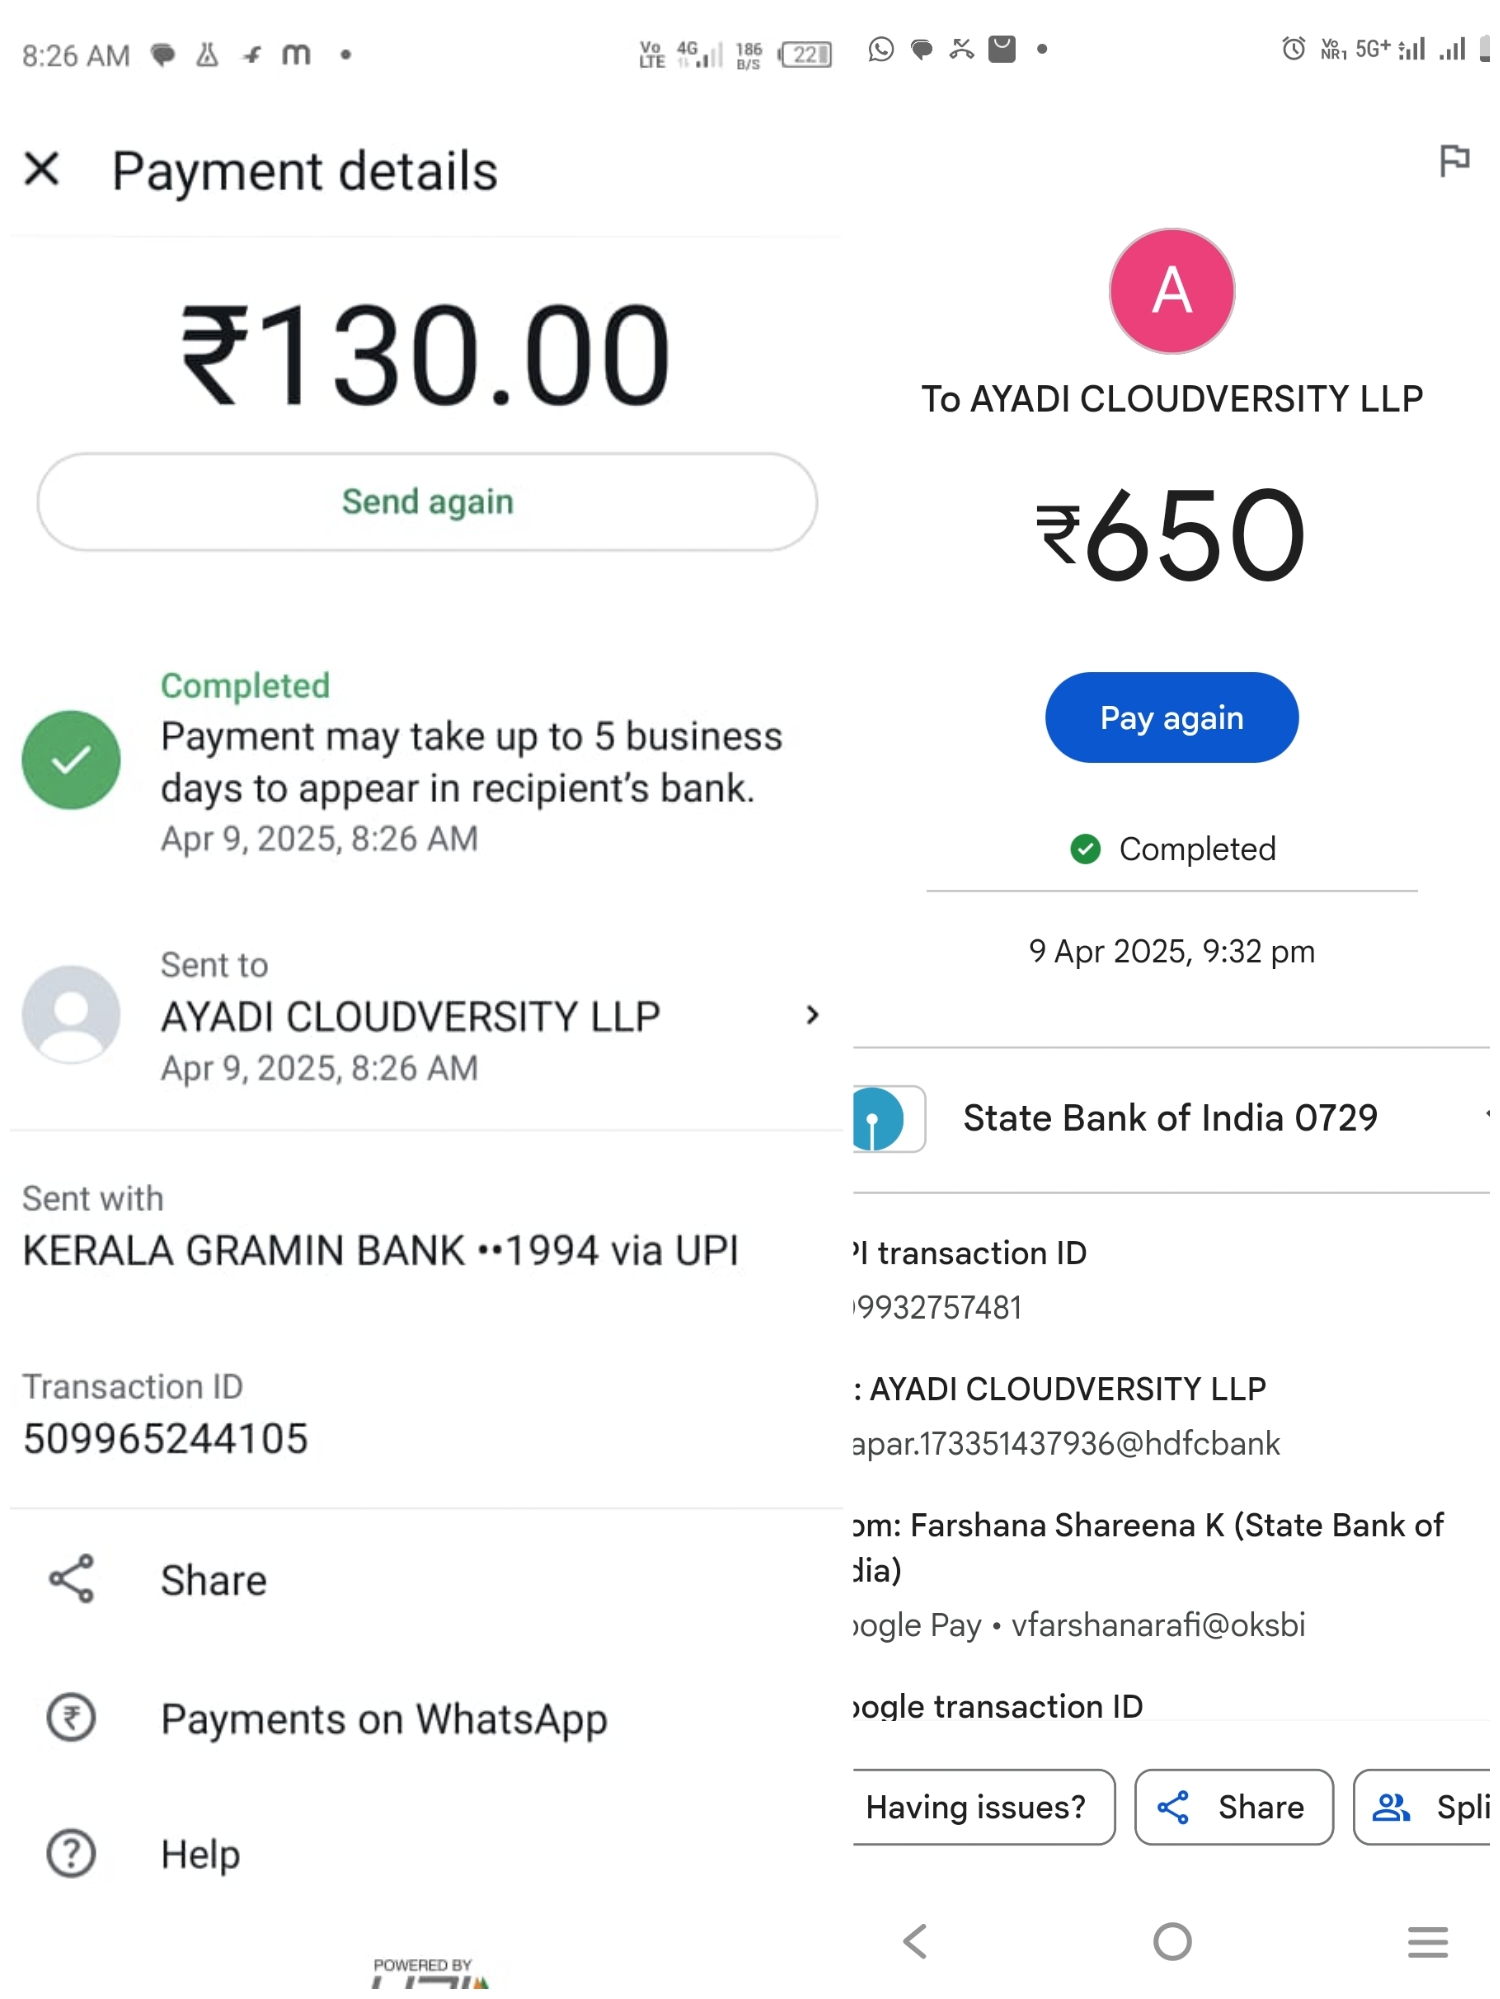Viewport: 1500px width, 1999px height.
Task: Tap the State Bank of India logo
Action: click(880, 1118)
